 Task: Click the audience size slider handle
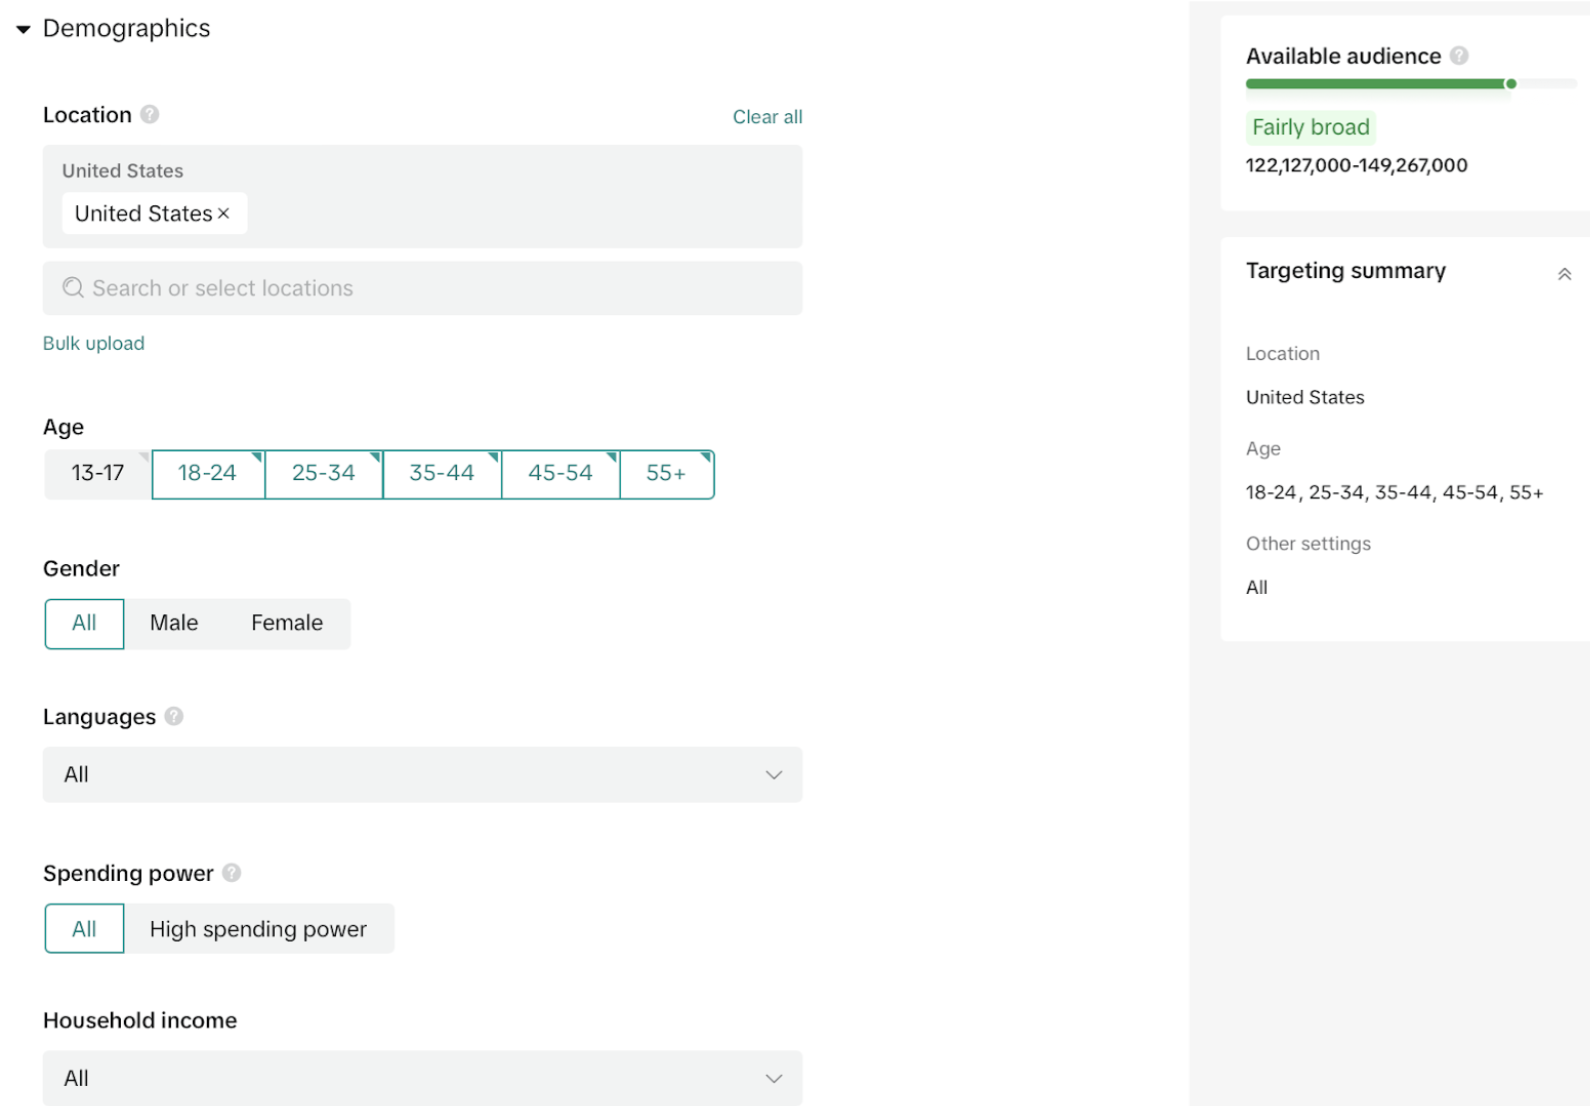(1511, 84)
